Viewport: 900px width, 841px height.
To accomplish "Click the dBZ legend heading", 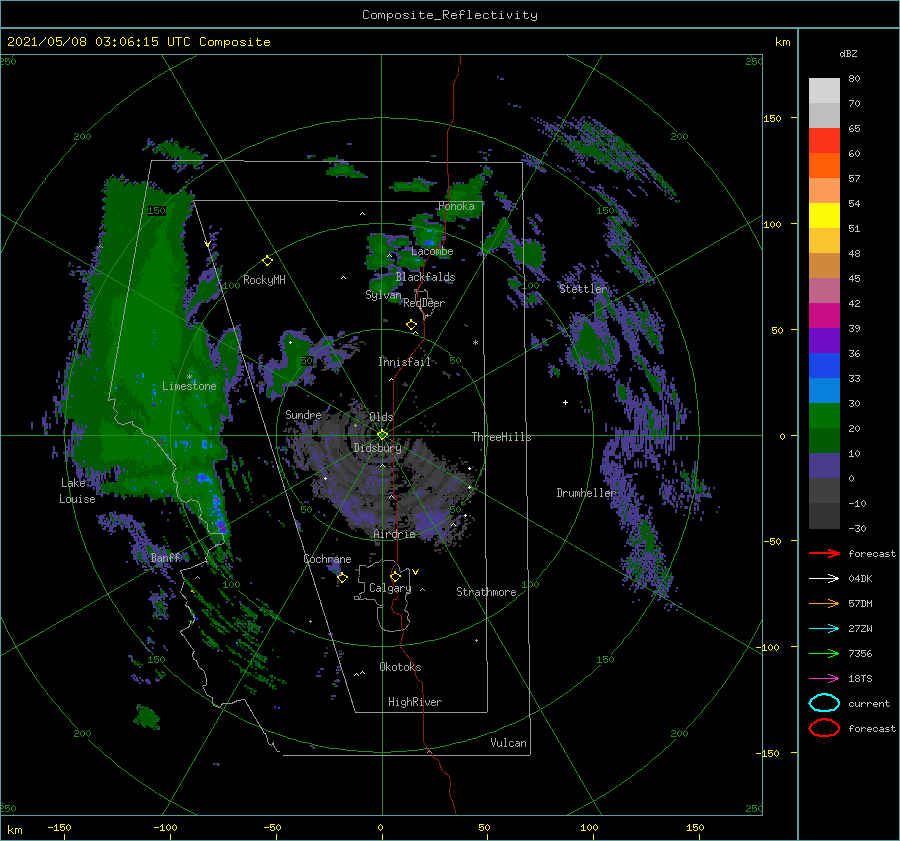I will [848, 53].
